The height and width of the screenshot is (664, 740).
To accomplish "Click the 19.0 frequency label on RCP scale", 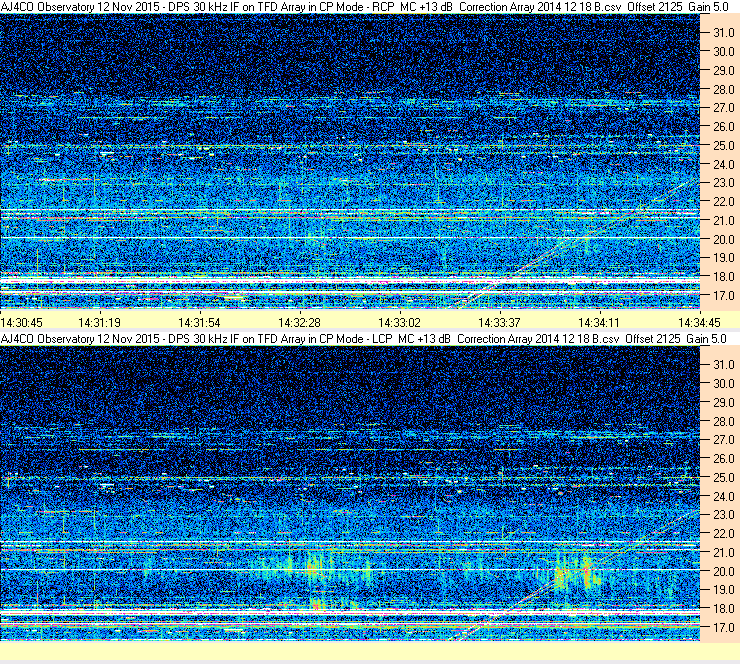I will pos(723,258).
